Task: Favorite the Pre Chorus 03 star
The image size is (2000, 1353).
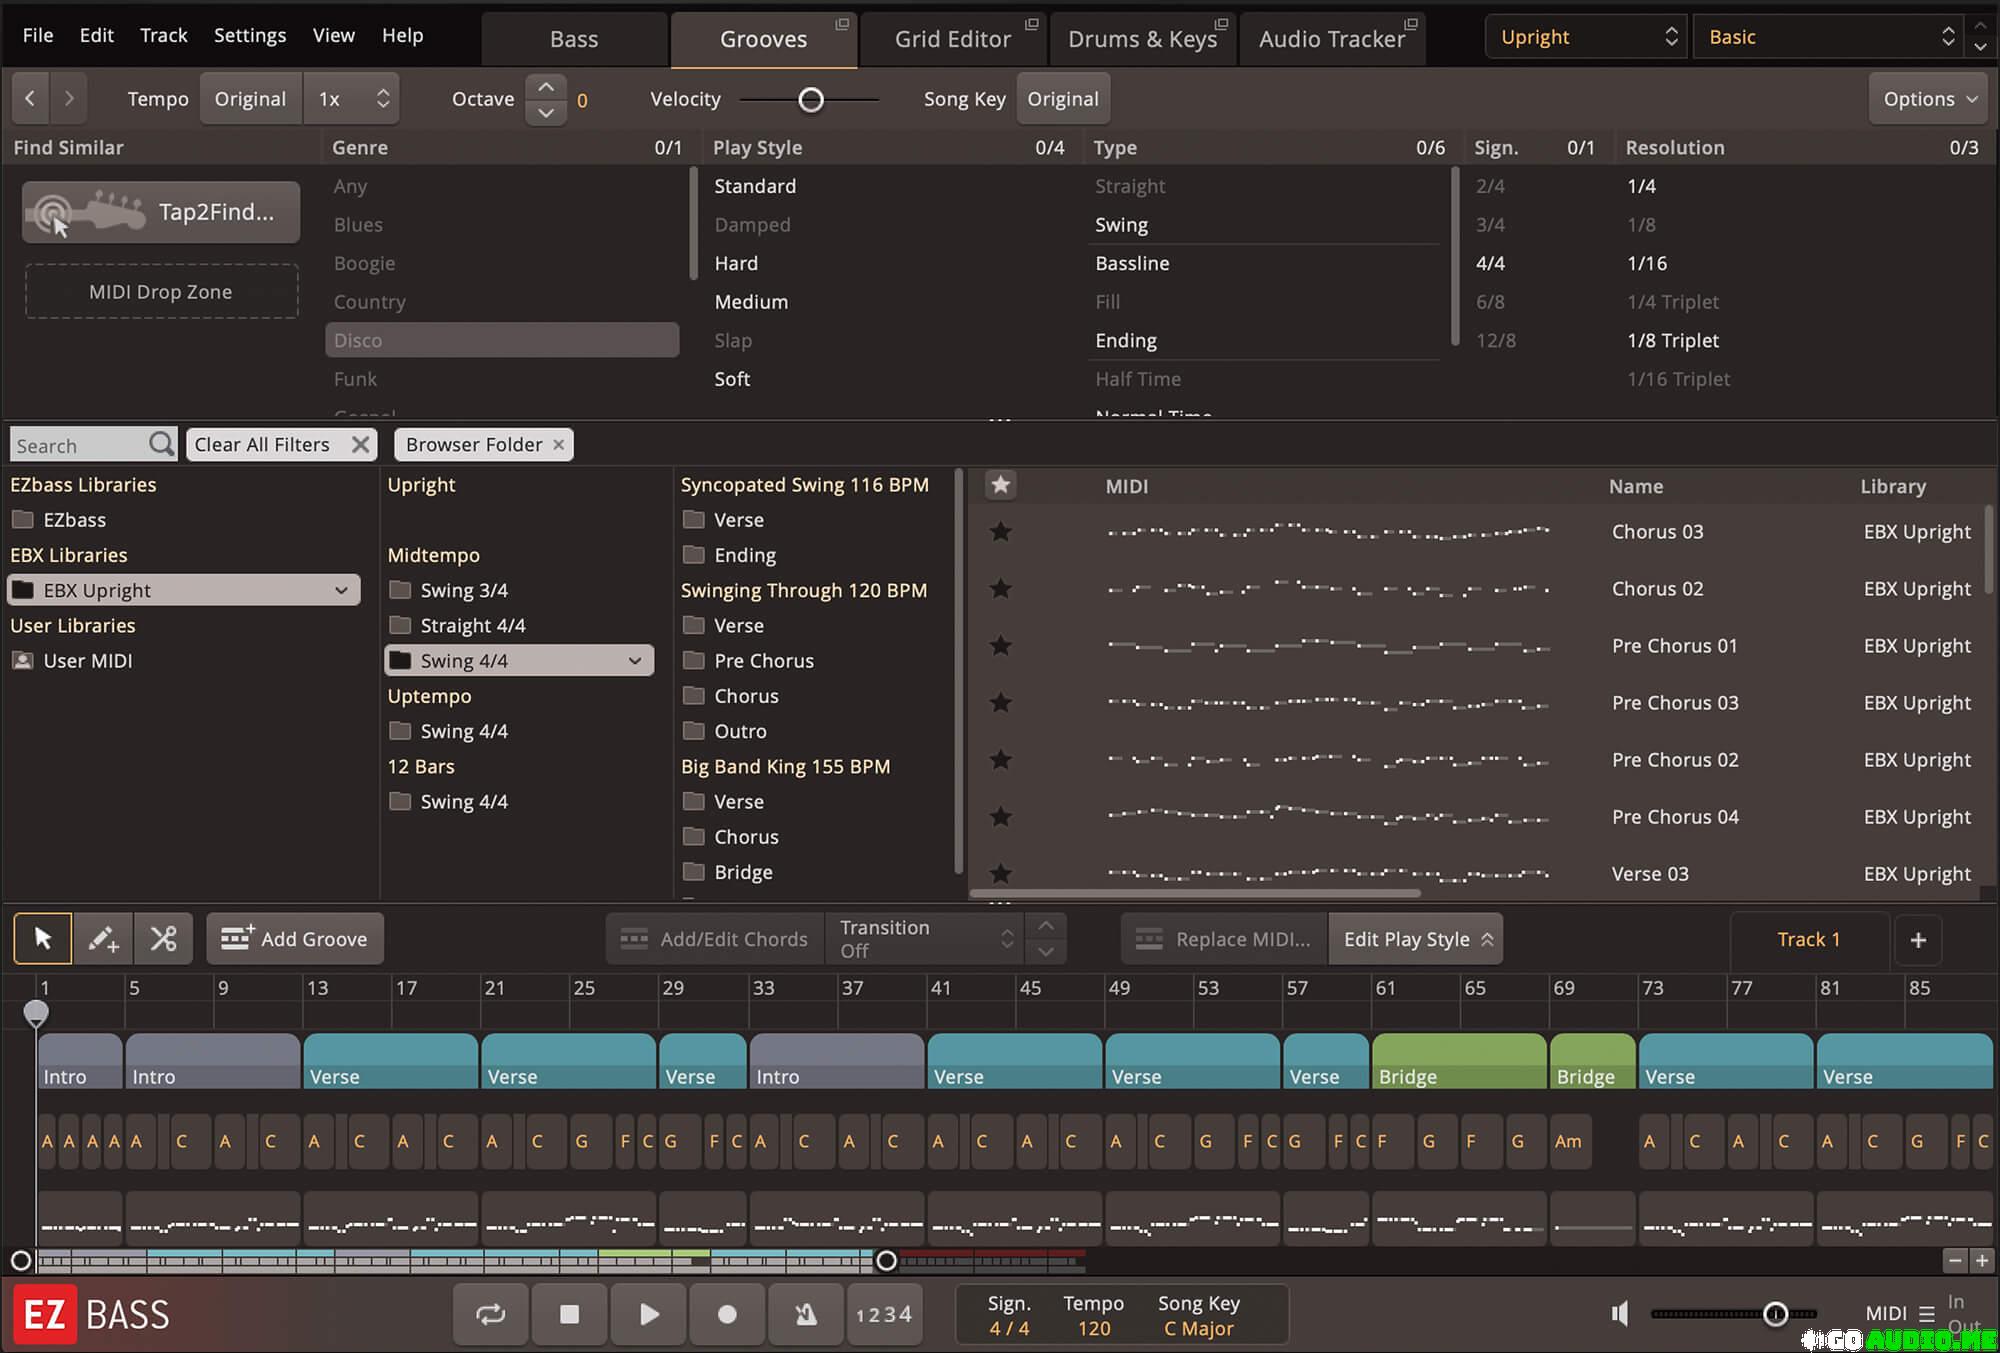Action: [1000, 702]
